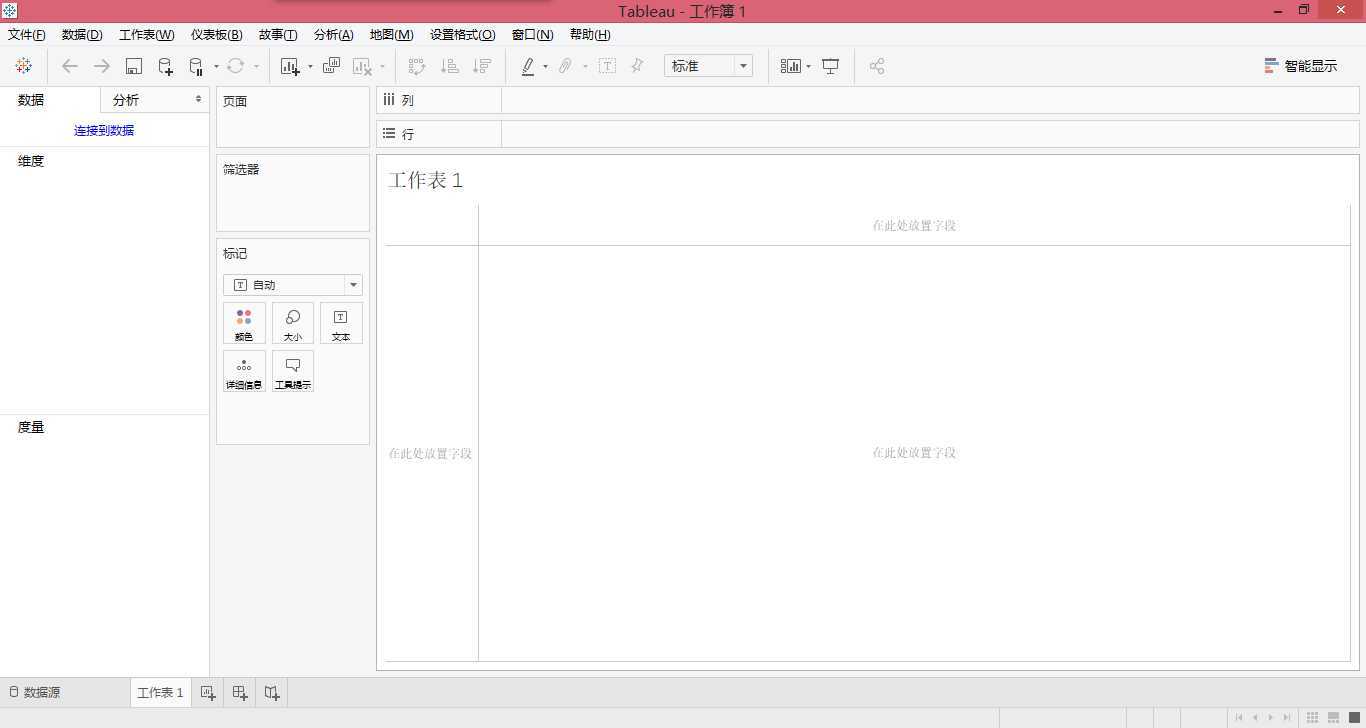The width and height of the screenshot is (1366, 728).
Task: Add a new data source from toolbar
Action: [x=166, y=66]
